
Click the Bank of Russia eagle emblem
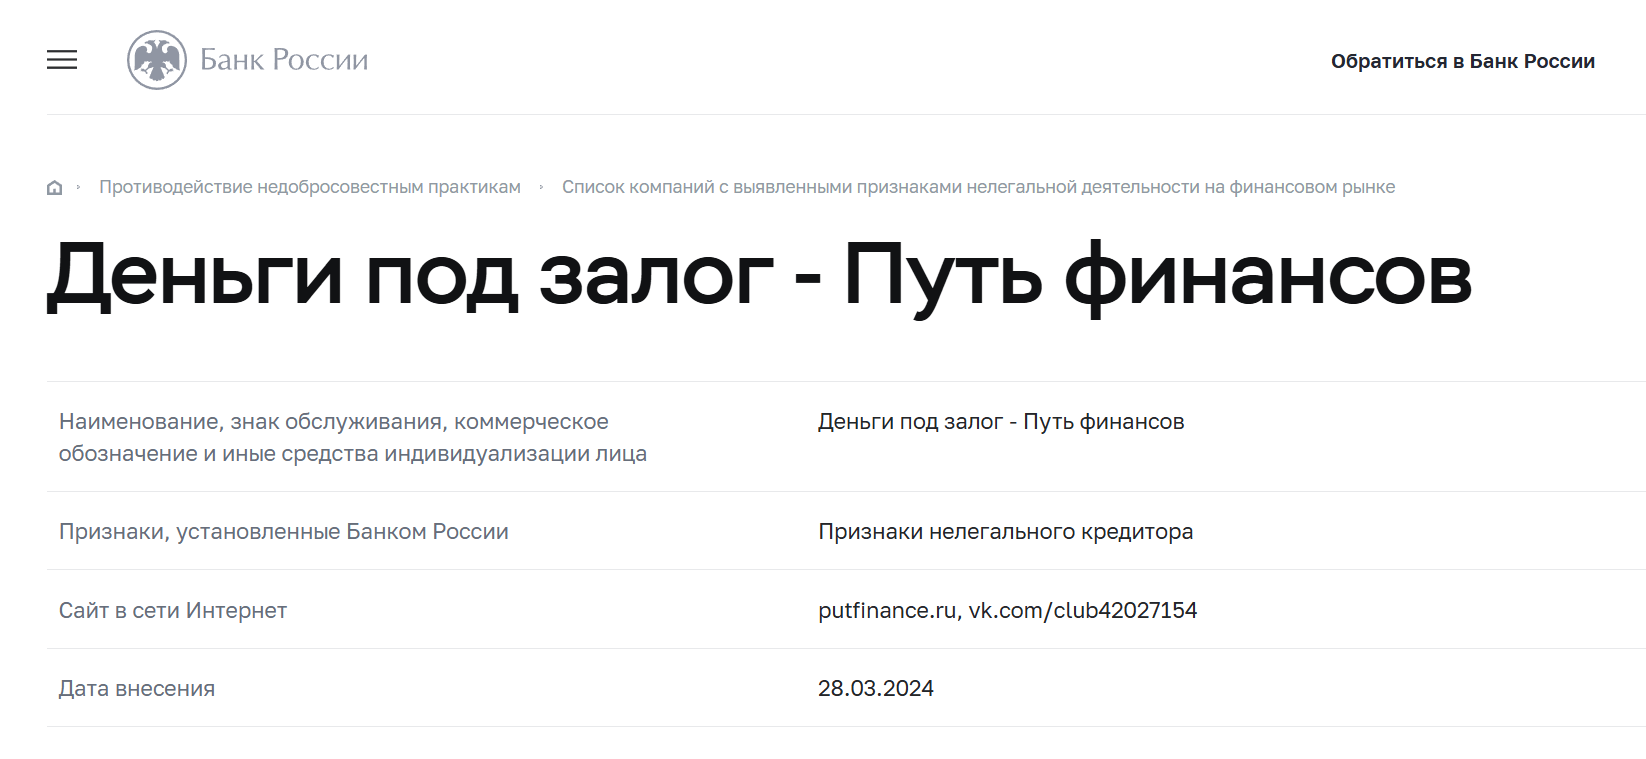tap(157, 60)
